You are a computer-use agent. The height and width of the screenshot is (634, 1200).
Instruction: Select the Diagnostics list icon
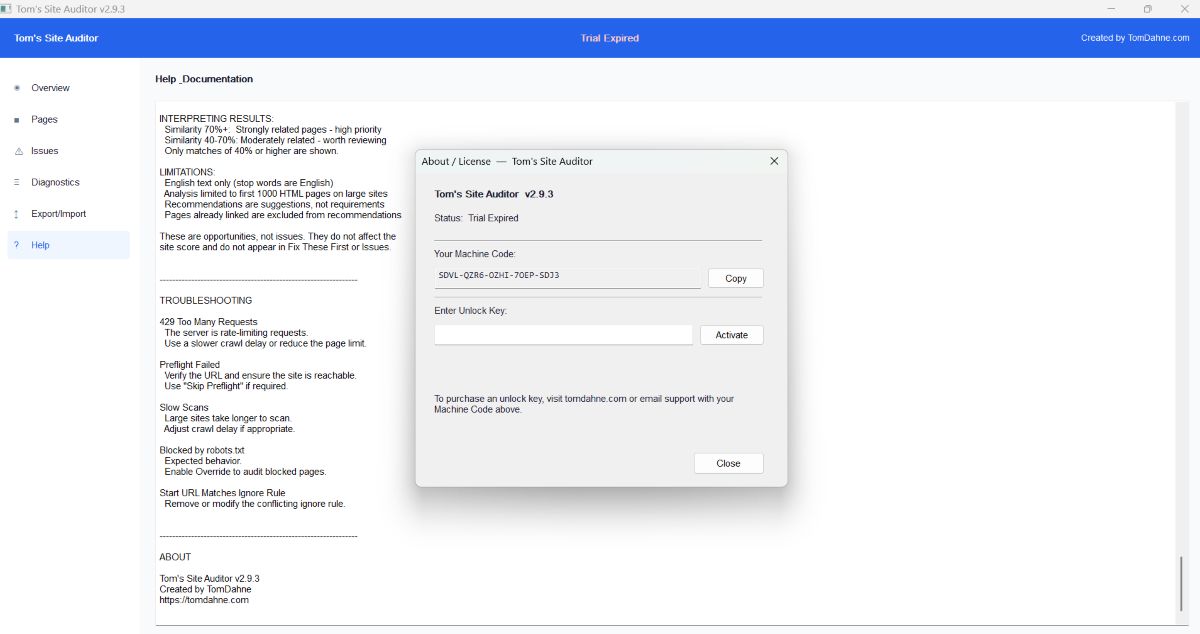coord(16,182)
